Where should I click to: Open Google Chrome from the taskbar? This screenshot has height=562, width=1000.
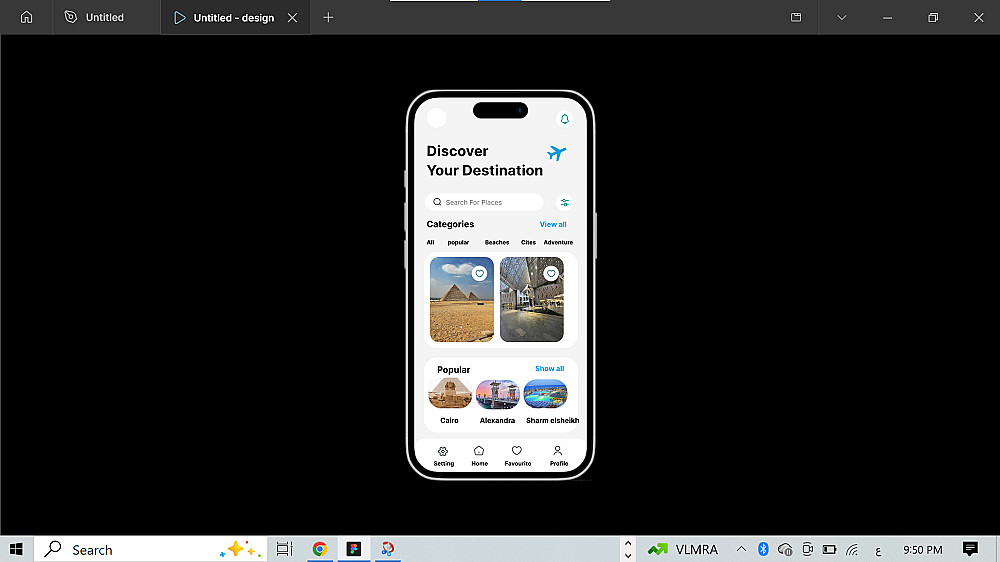point(320,549)
